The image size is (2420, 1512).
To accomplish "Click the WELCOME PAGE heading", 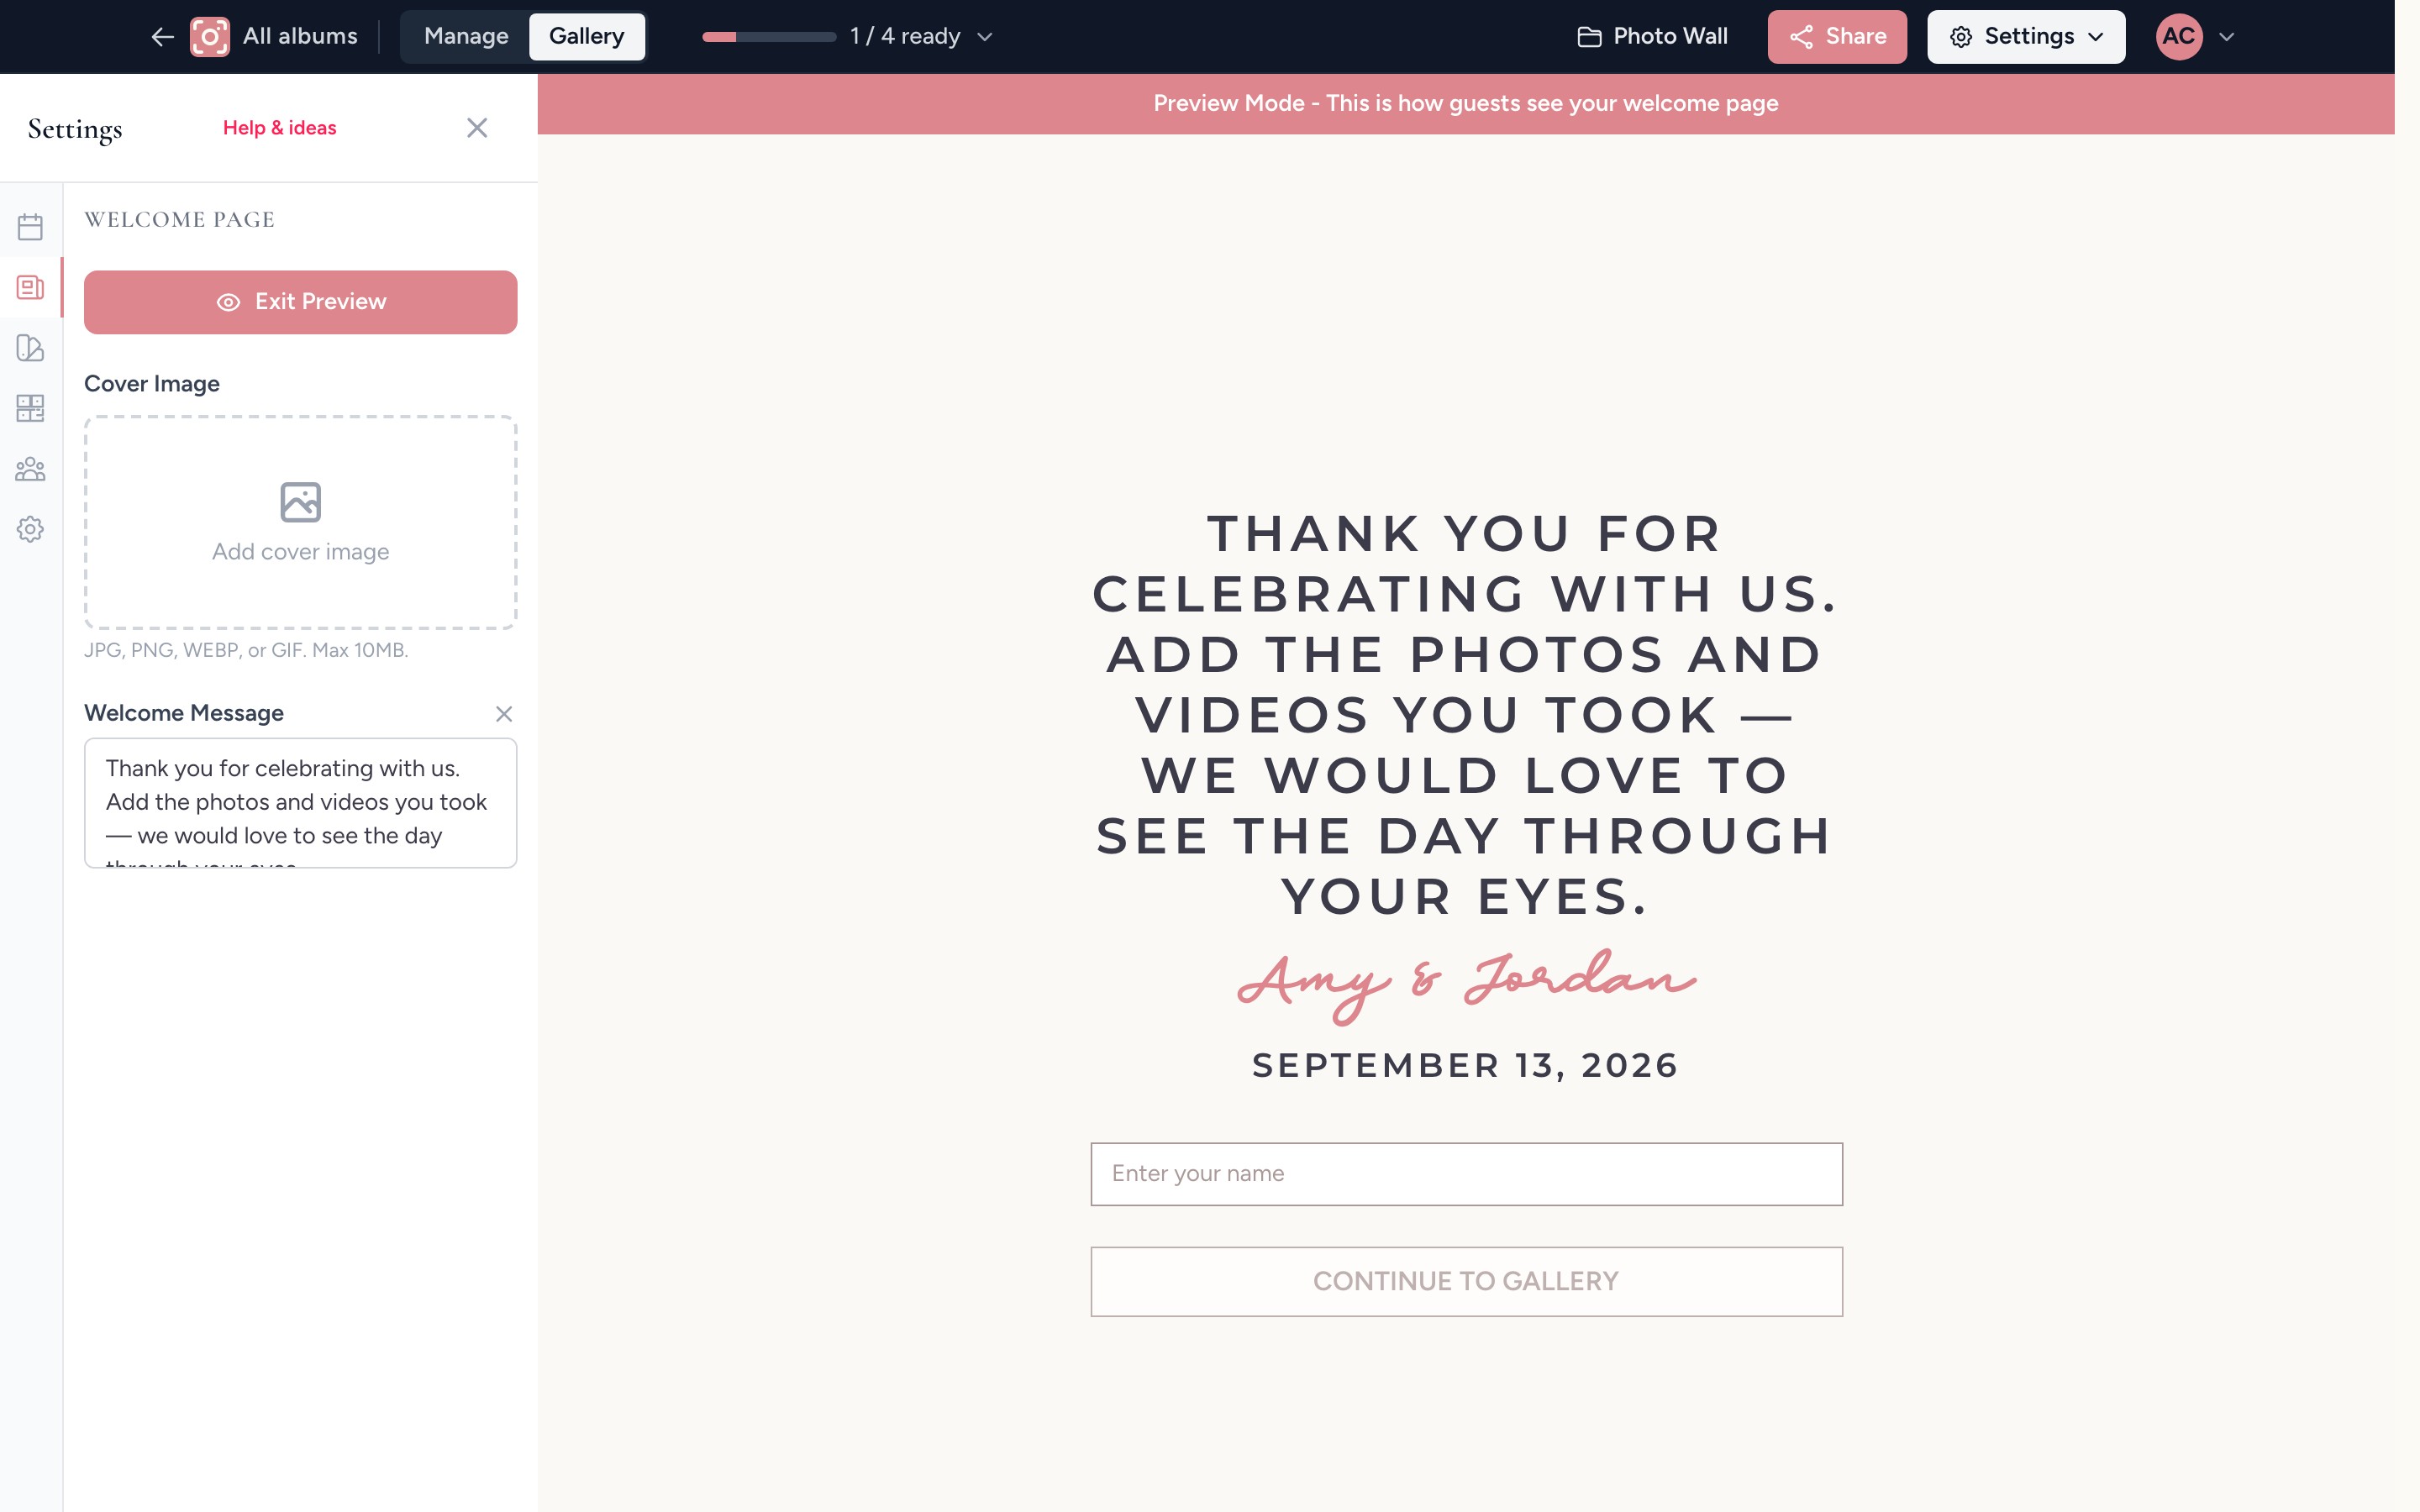I will point(180,220).
